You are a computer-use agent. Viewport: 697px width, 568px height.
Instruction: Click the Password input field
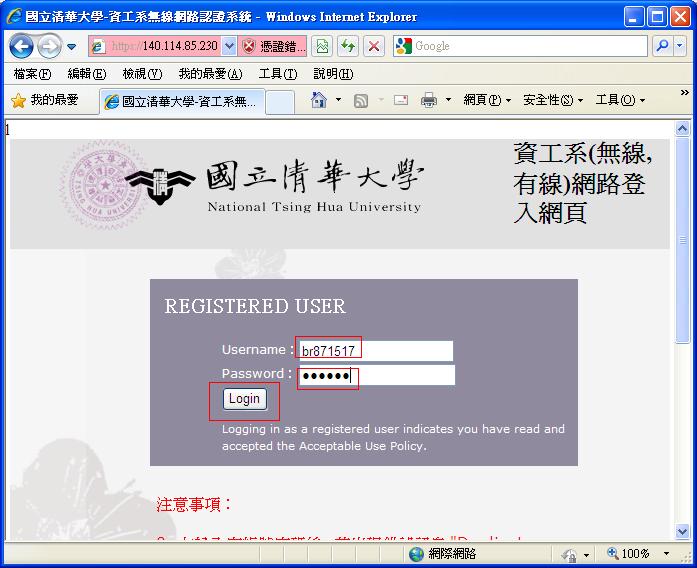pyautogui.click(x=376, y=375)
